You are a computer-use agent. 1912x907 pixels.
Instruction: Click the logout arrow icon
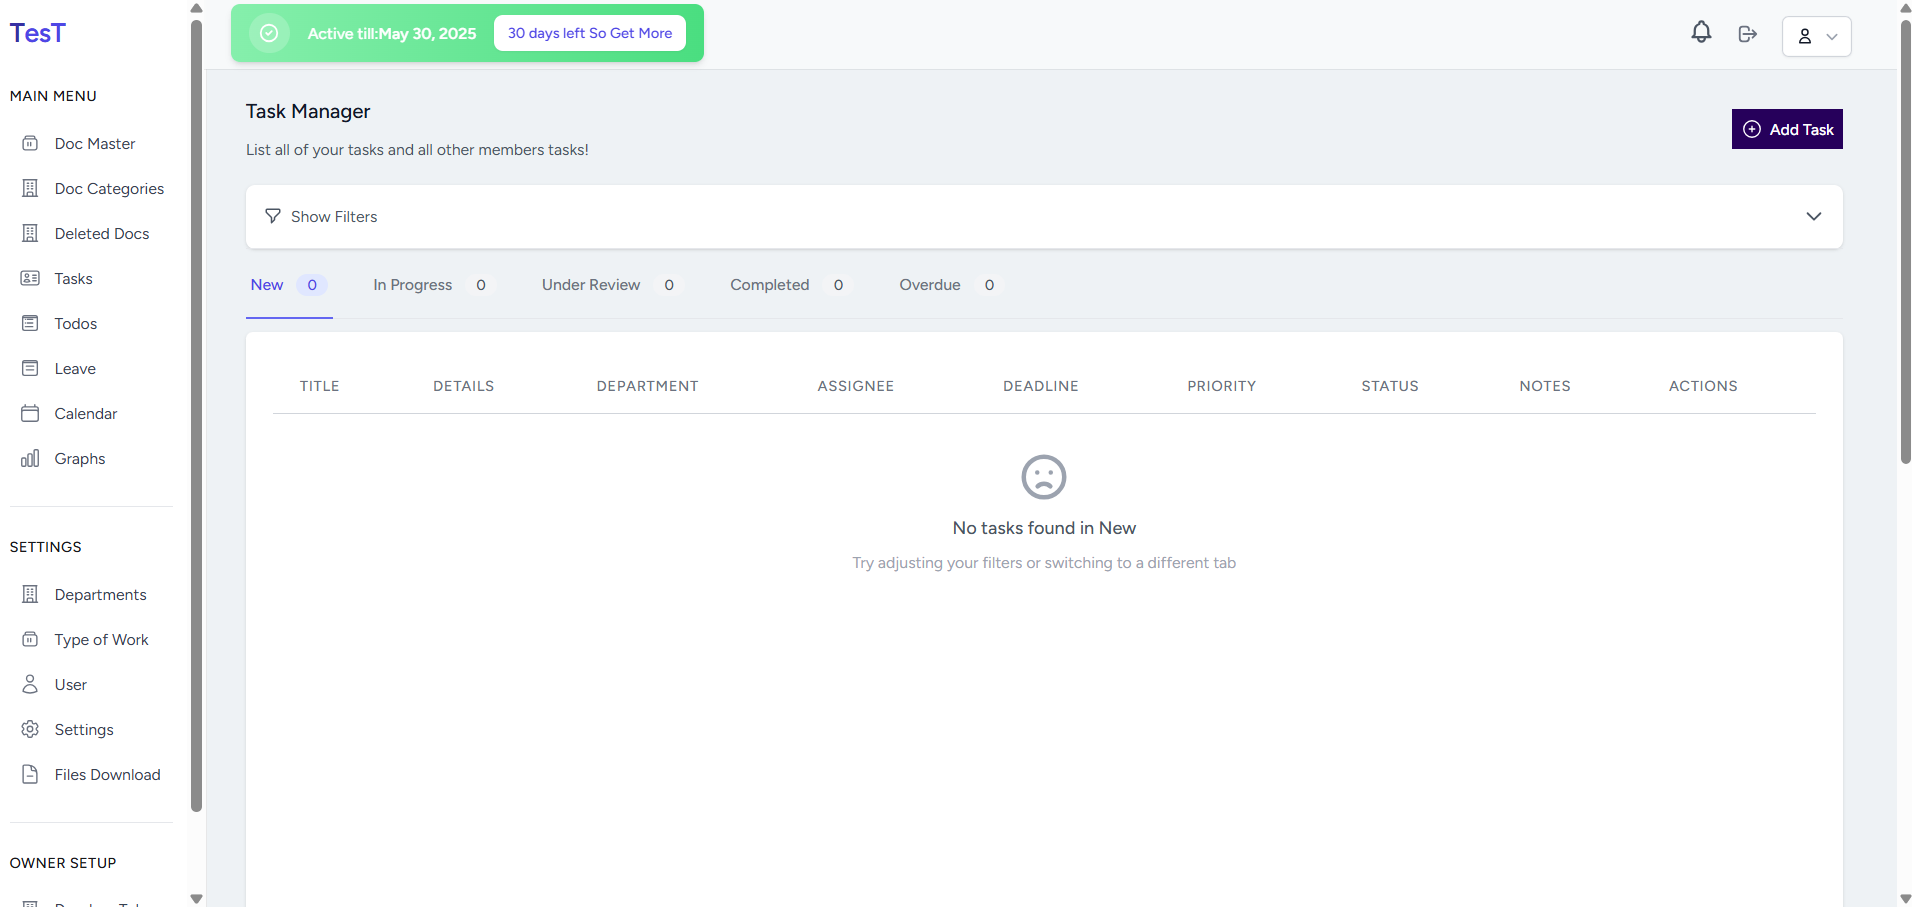(1748, 34)
